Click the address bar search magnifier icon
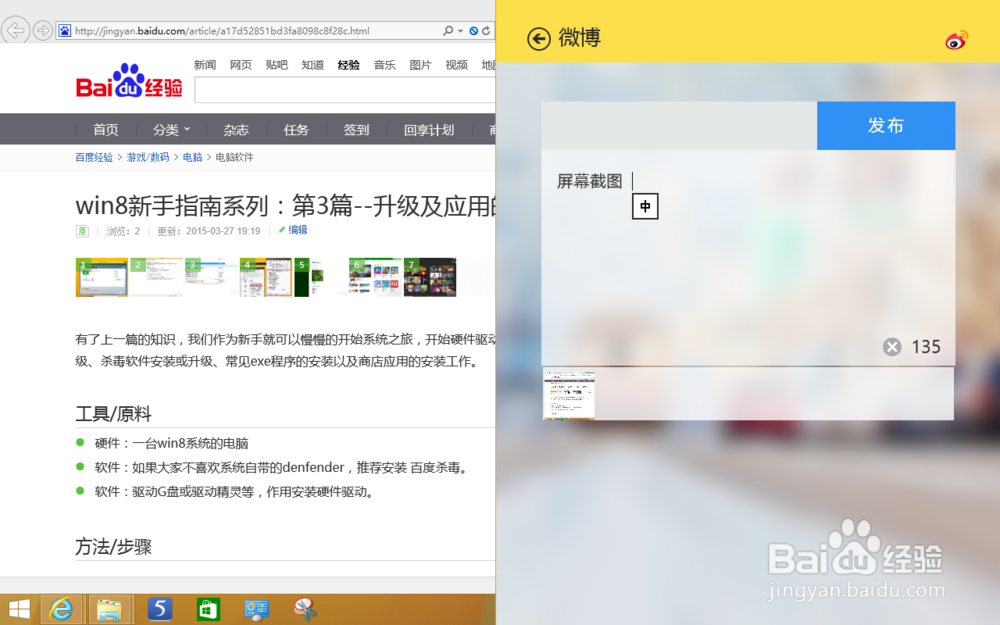Image resolution: width=1000 pixels, height=625 pixels. click(x=448, y=31)
